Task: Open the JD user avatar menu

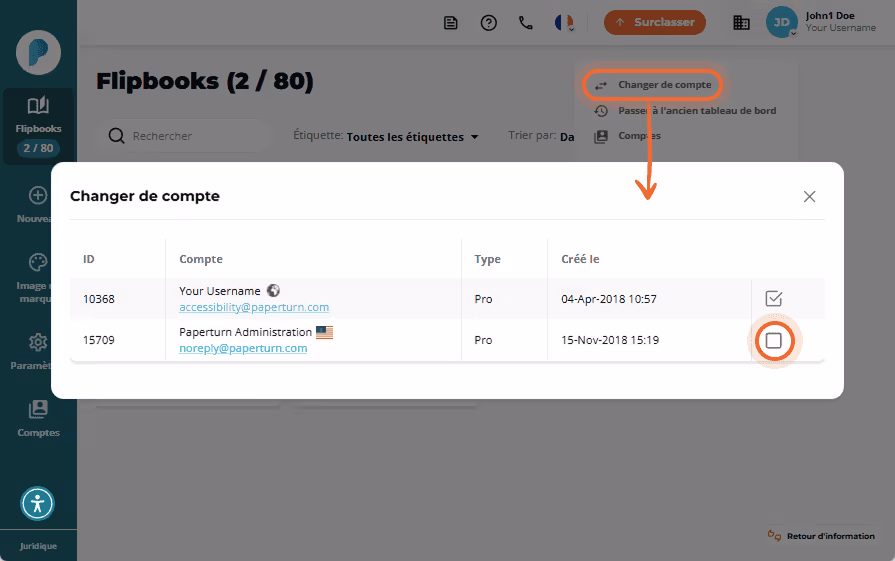Action: pos(781,22)
